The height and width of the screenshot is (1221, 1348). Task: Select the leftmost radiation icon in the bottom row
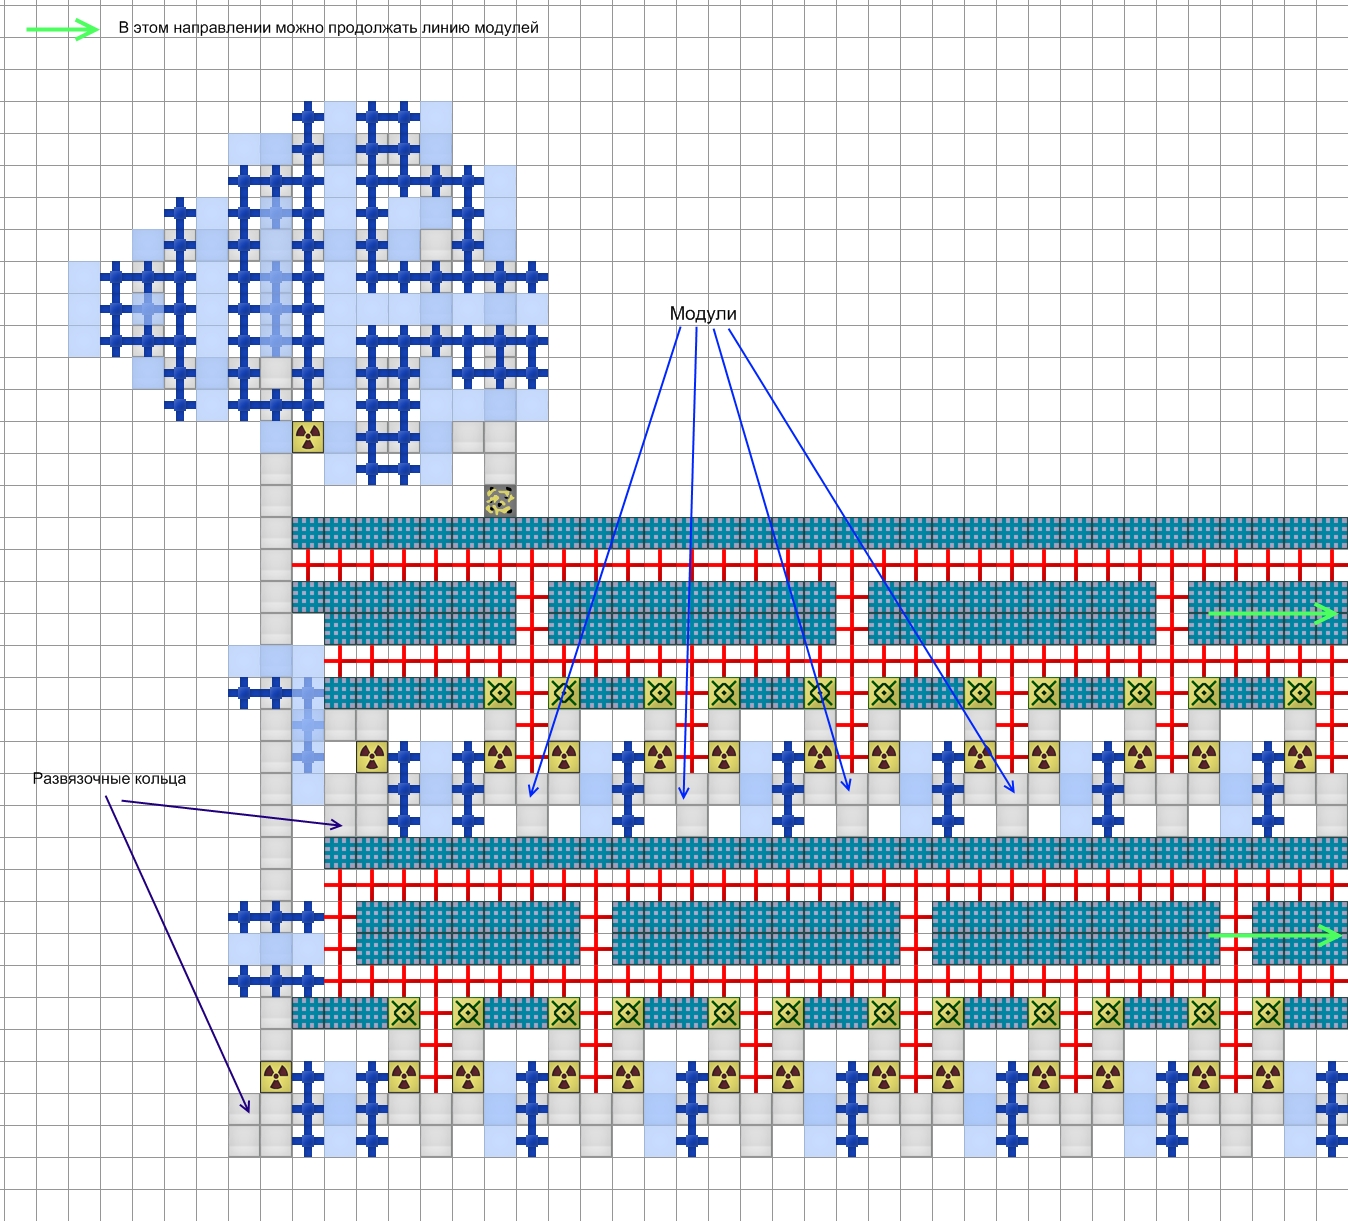[276, 1077]
